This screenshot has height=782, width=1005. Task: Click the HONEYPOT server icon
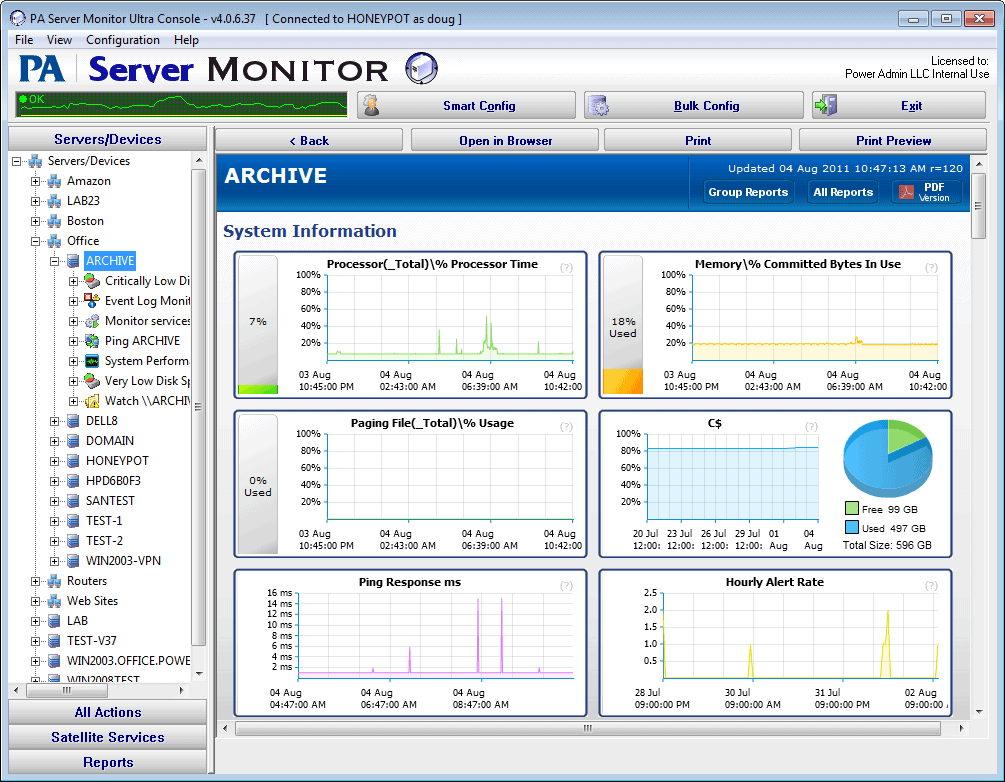pos(74,461)
